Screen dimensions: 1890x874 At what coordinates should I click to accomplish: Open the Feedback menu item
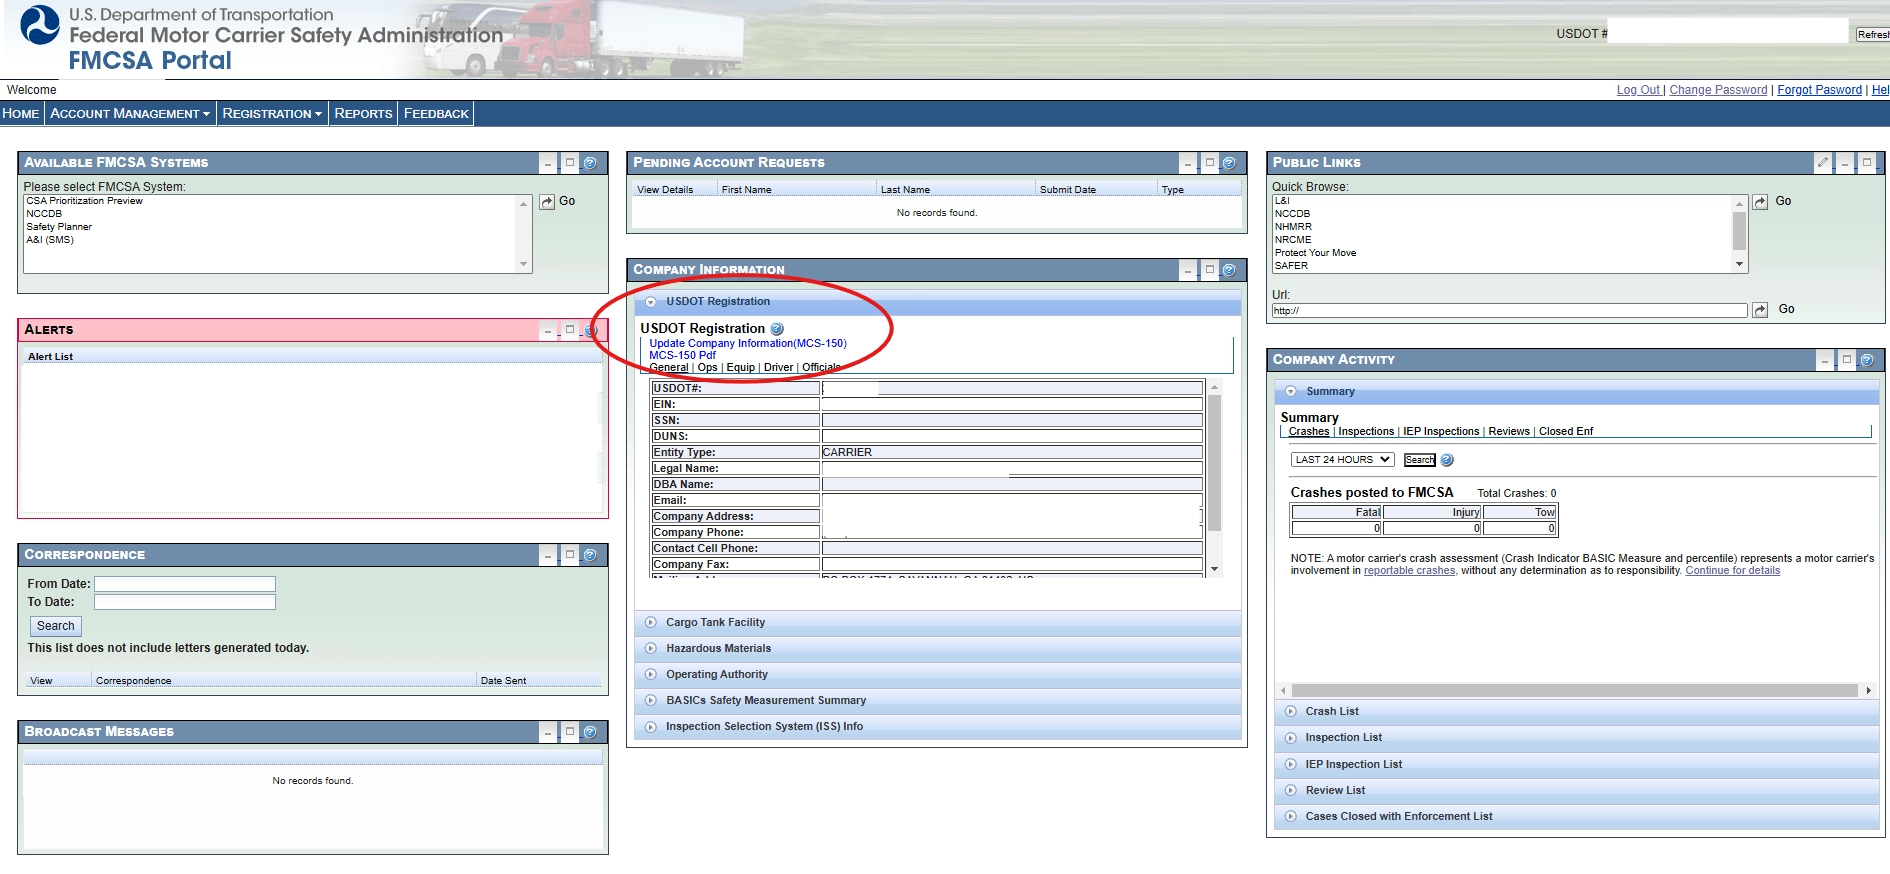point(436,114)
